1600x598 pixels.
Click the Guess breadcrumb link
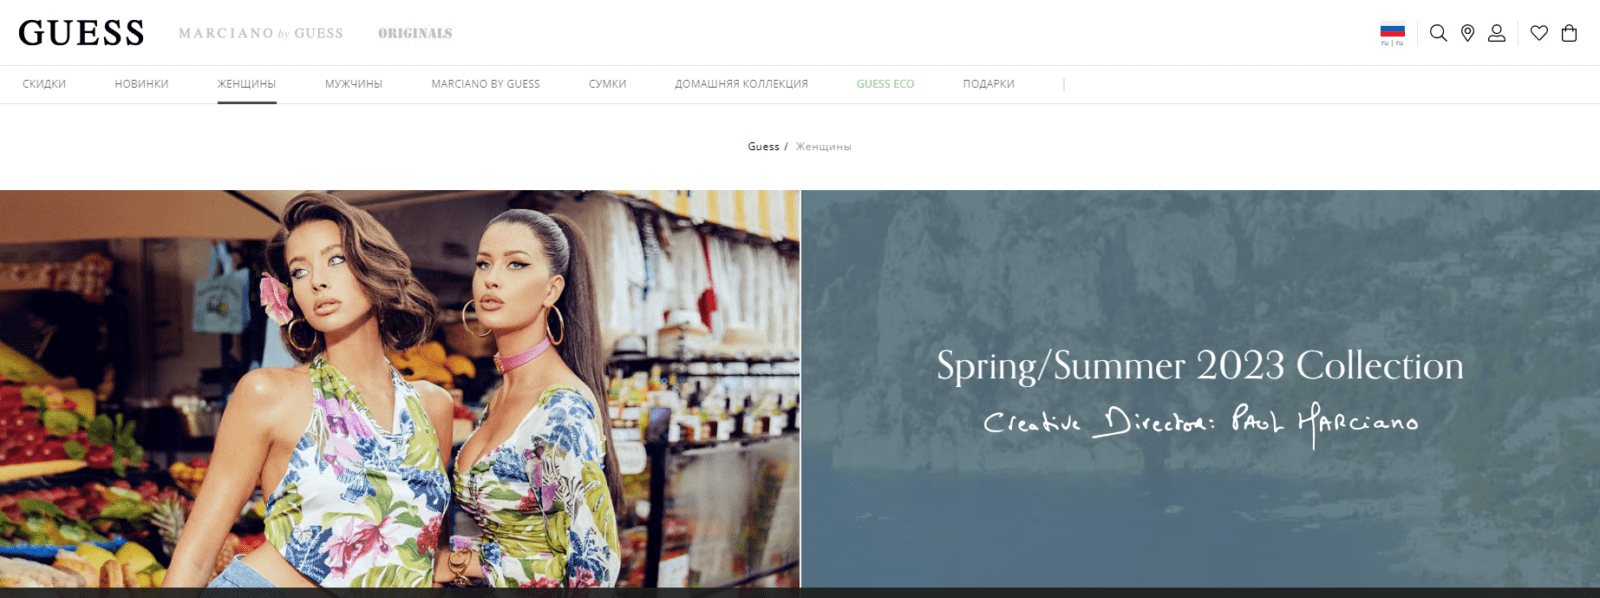pos(763,146)
